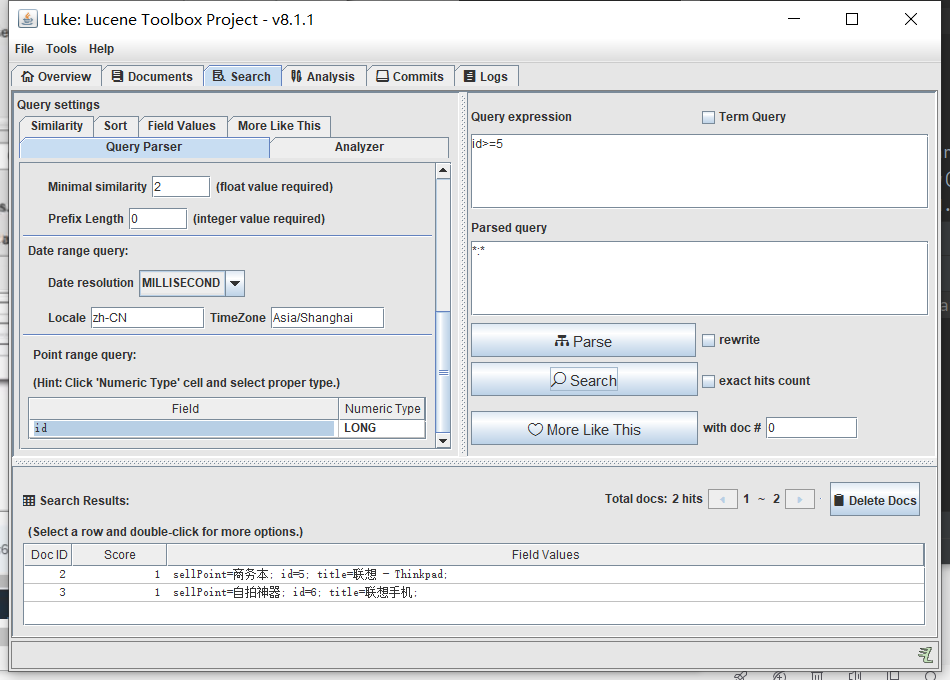Click the Java app icon in title bar
Viewport: 950px width, 680px height.
(28, 19)
